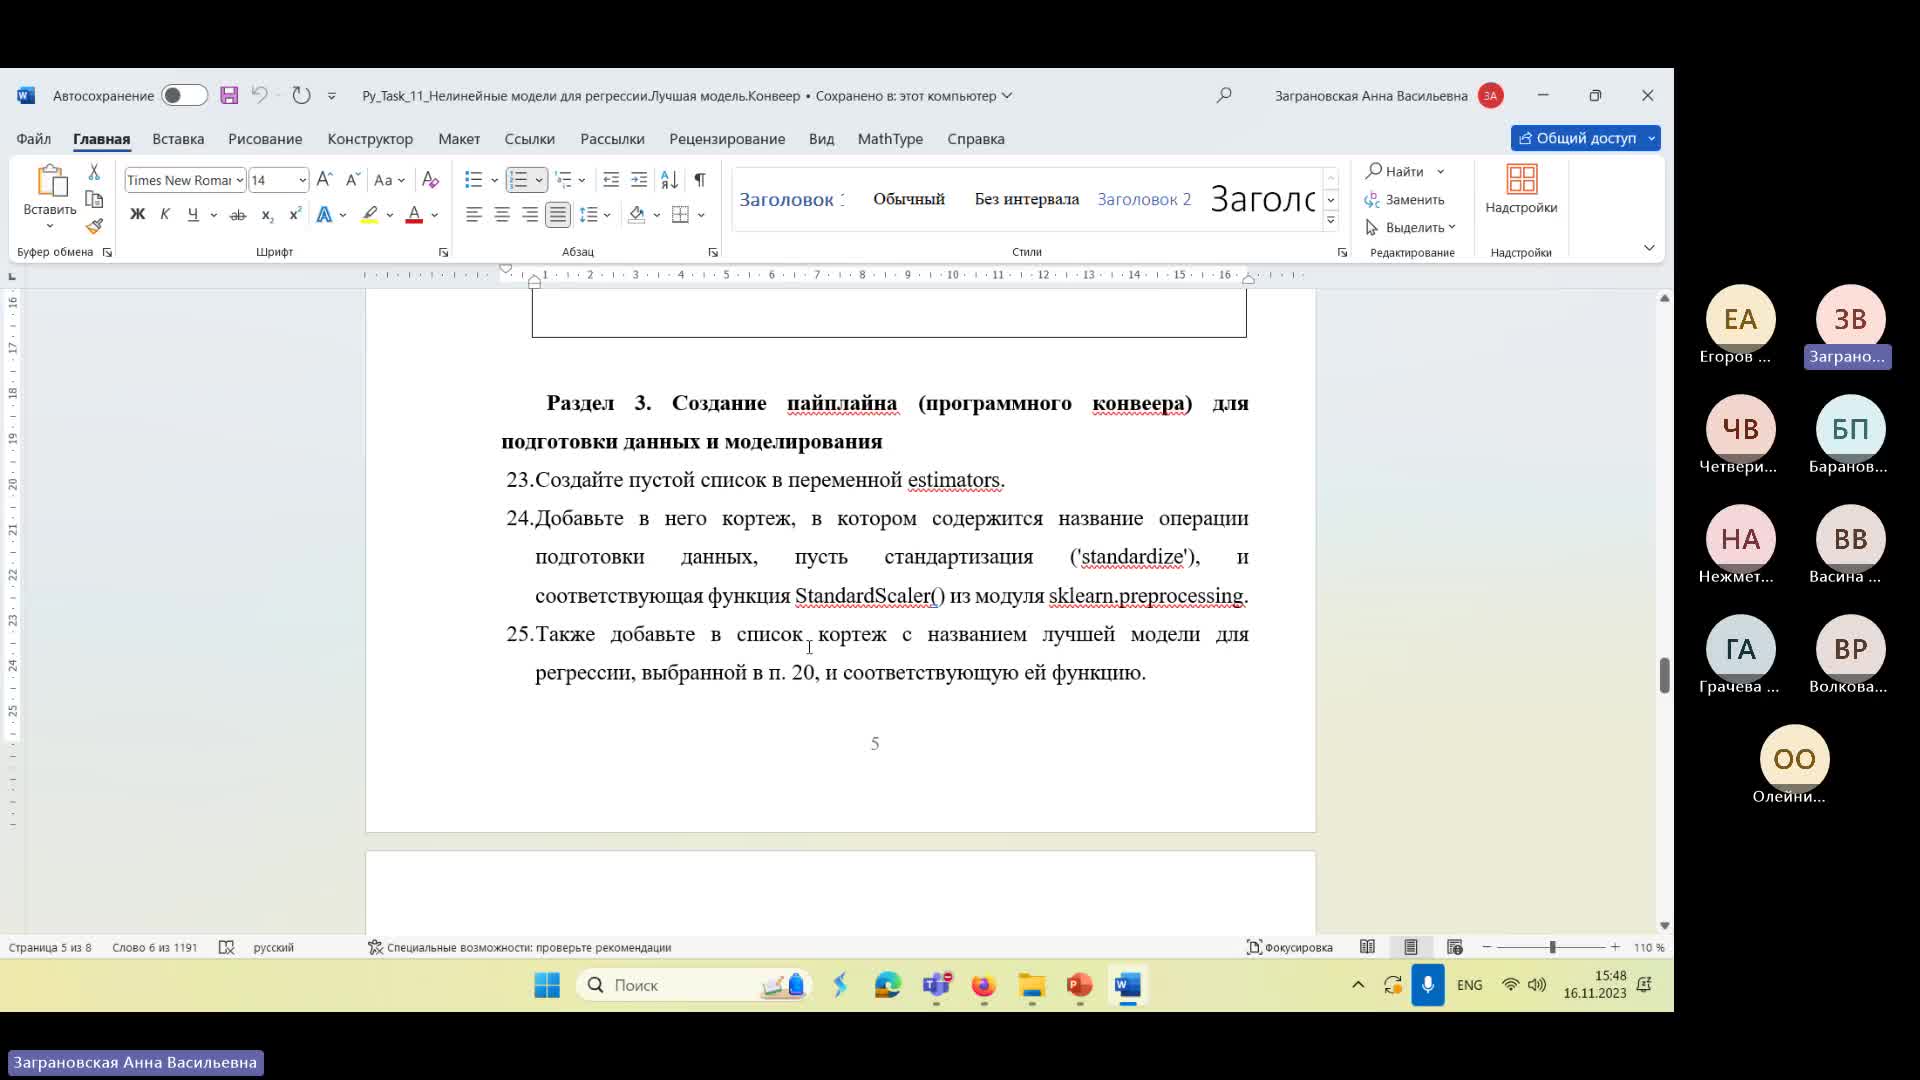
Task: Decrease paragraph indent
Action: tap(611, 179)
